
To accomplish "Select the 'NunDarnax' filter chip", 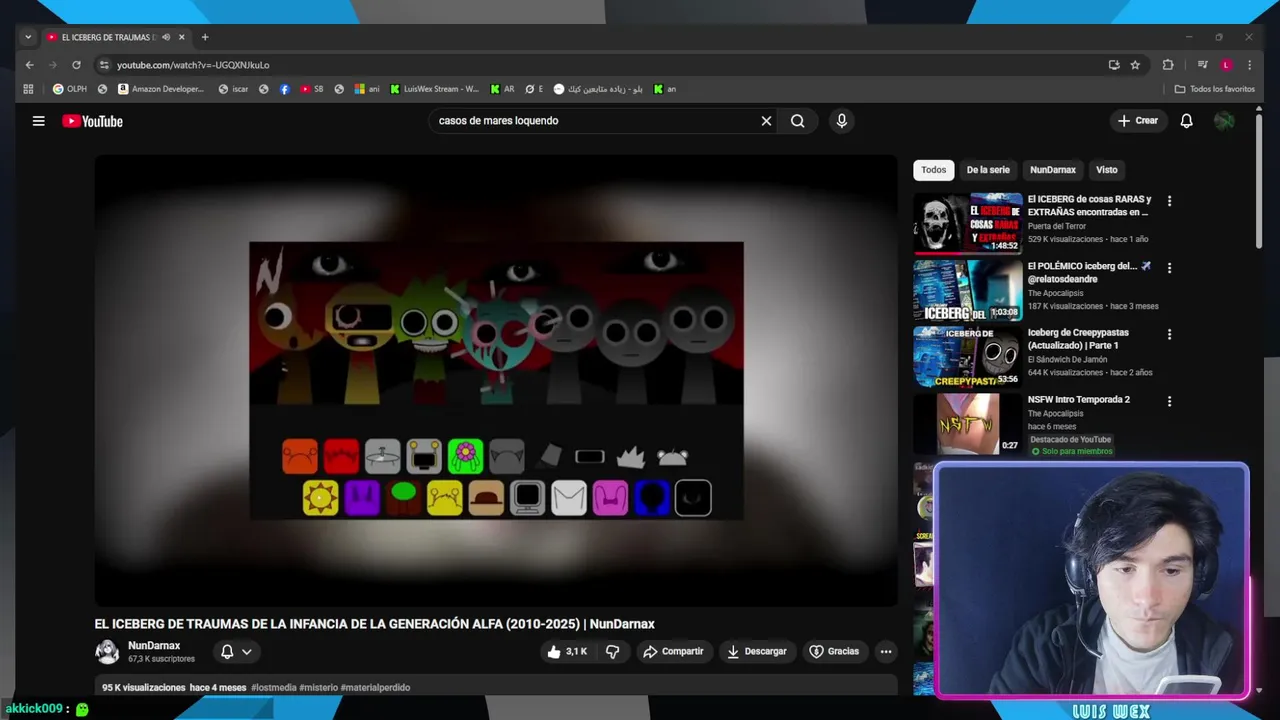I will click(1053, 170).
